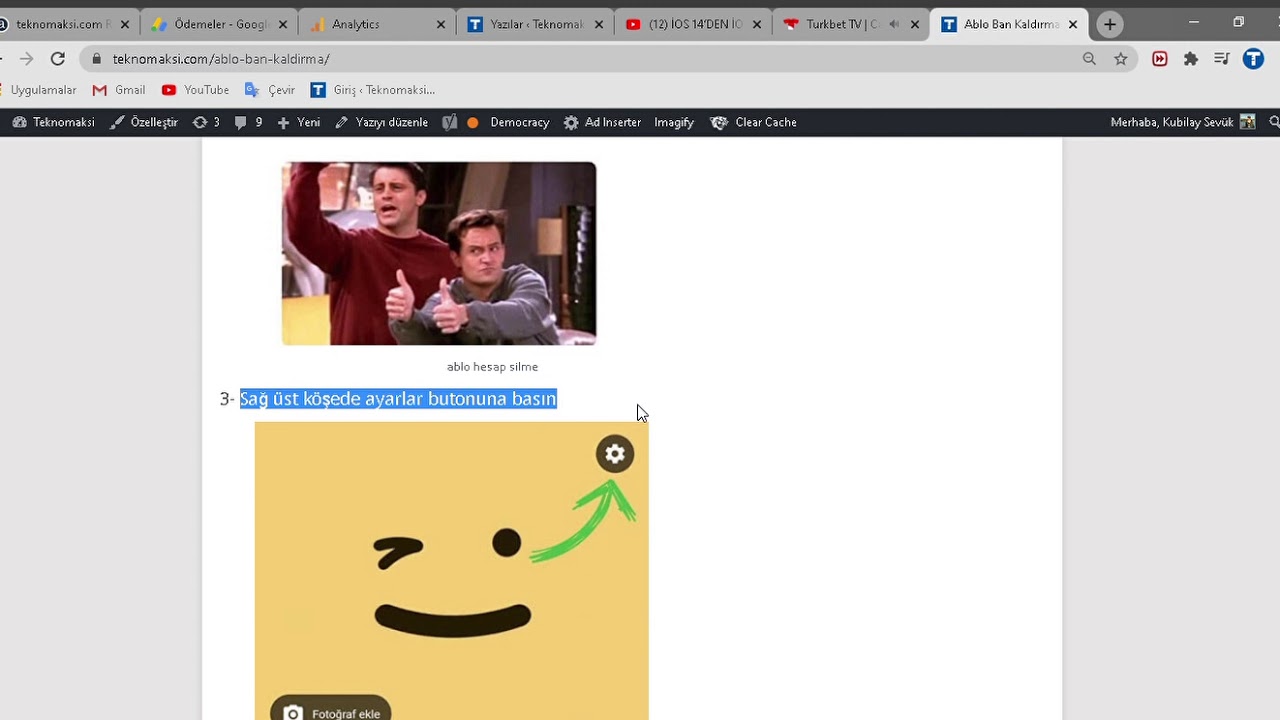The image size is (1280, 720).
Task: Open the zoom magnifier in address bar
Action: [x=1089, y=59]
